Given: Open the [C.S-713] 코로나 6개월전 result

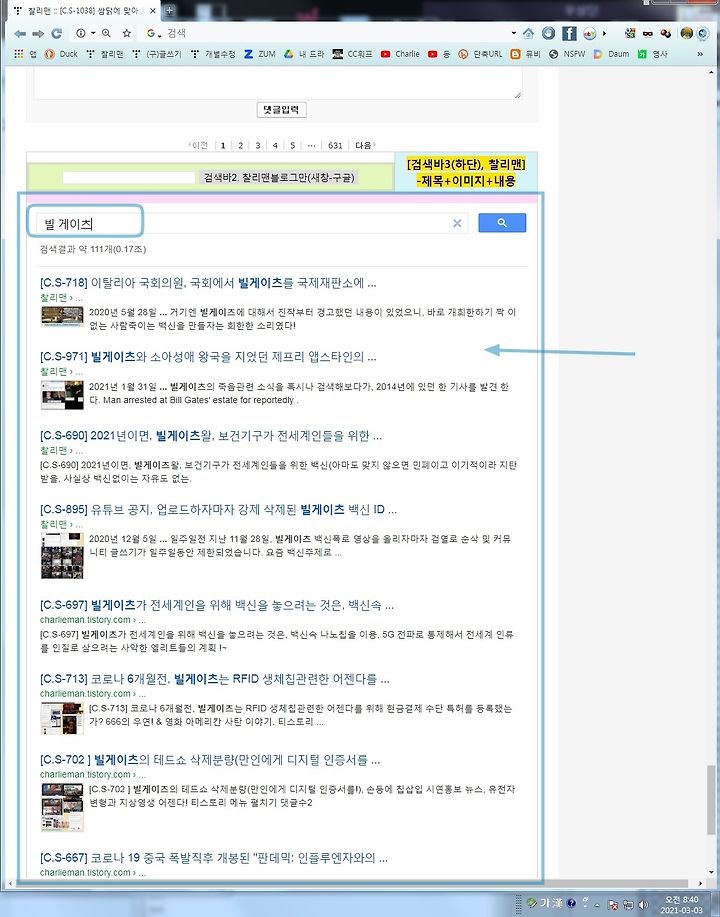Looking at the screenshot, I should pos(215,679).
